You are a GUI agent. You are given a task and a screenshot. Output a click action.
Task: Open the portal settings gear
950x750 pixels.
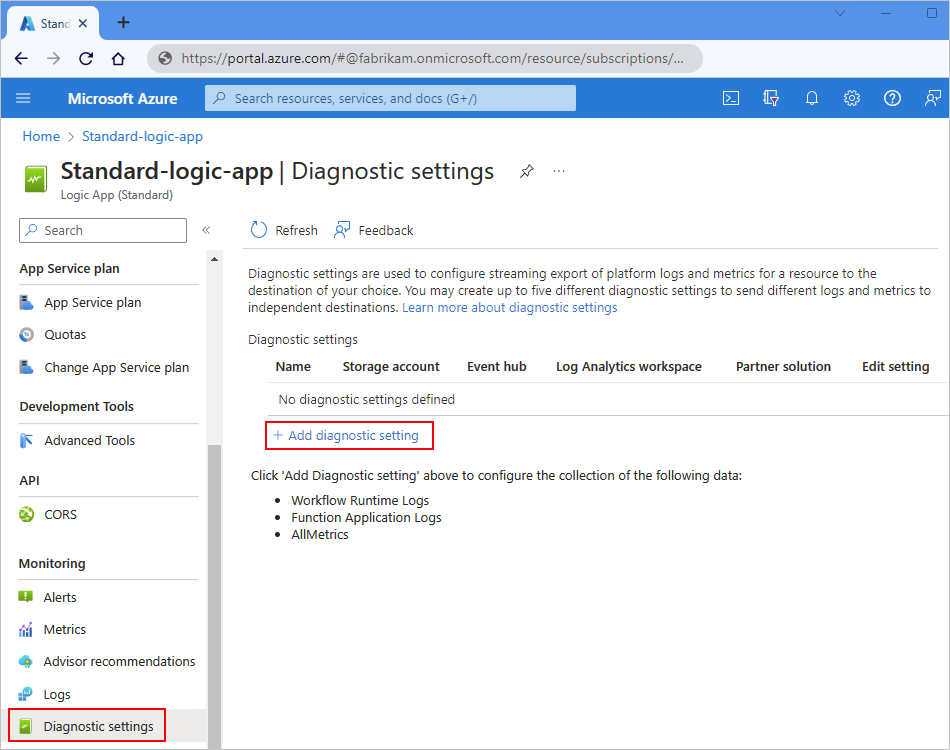pos(851,98)
